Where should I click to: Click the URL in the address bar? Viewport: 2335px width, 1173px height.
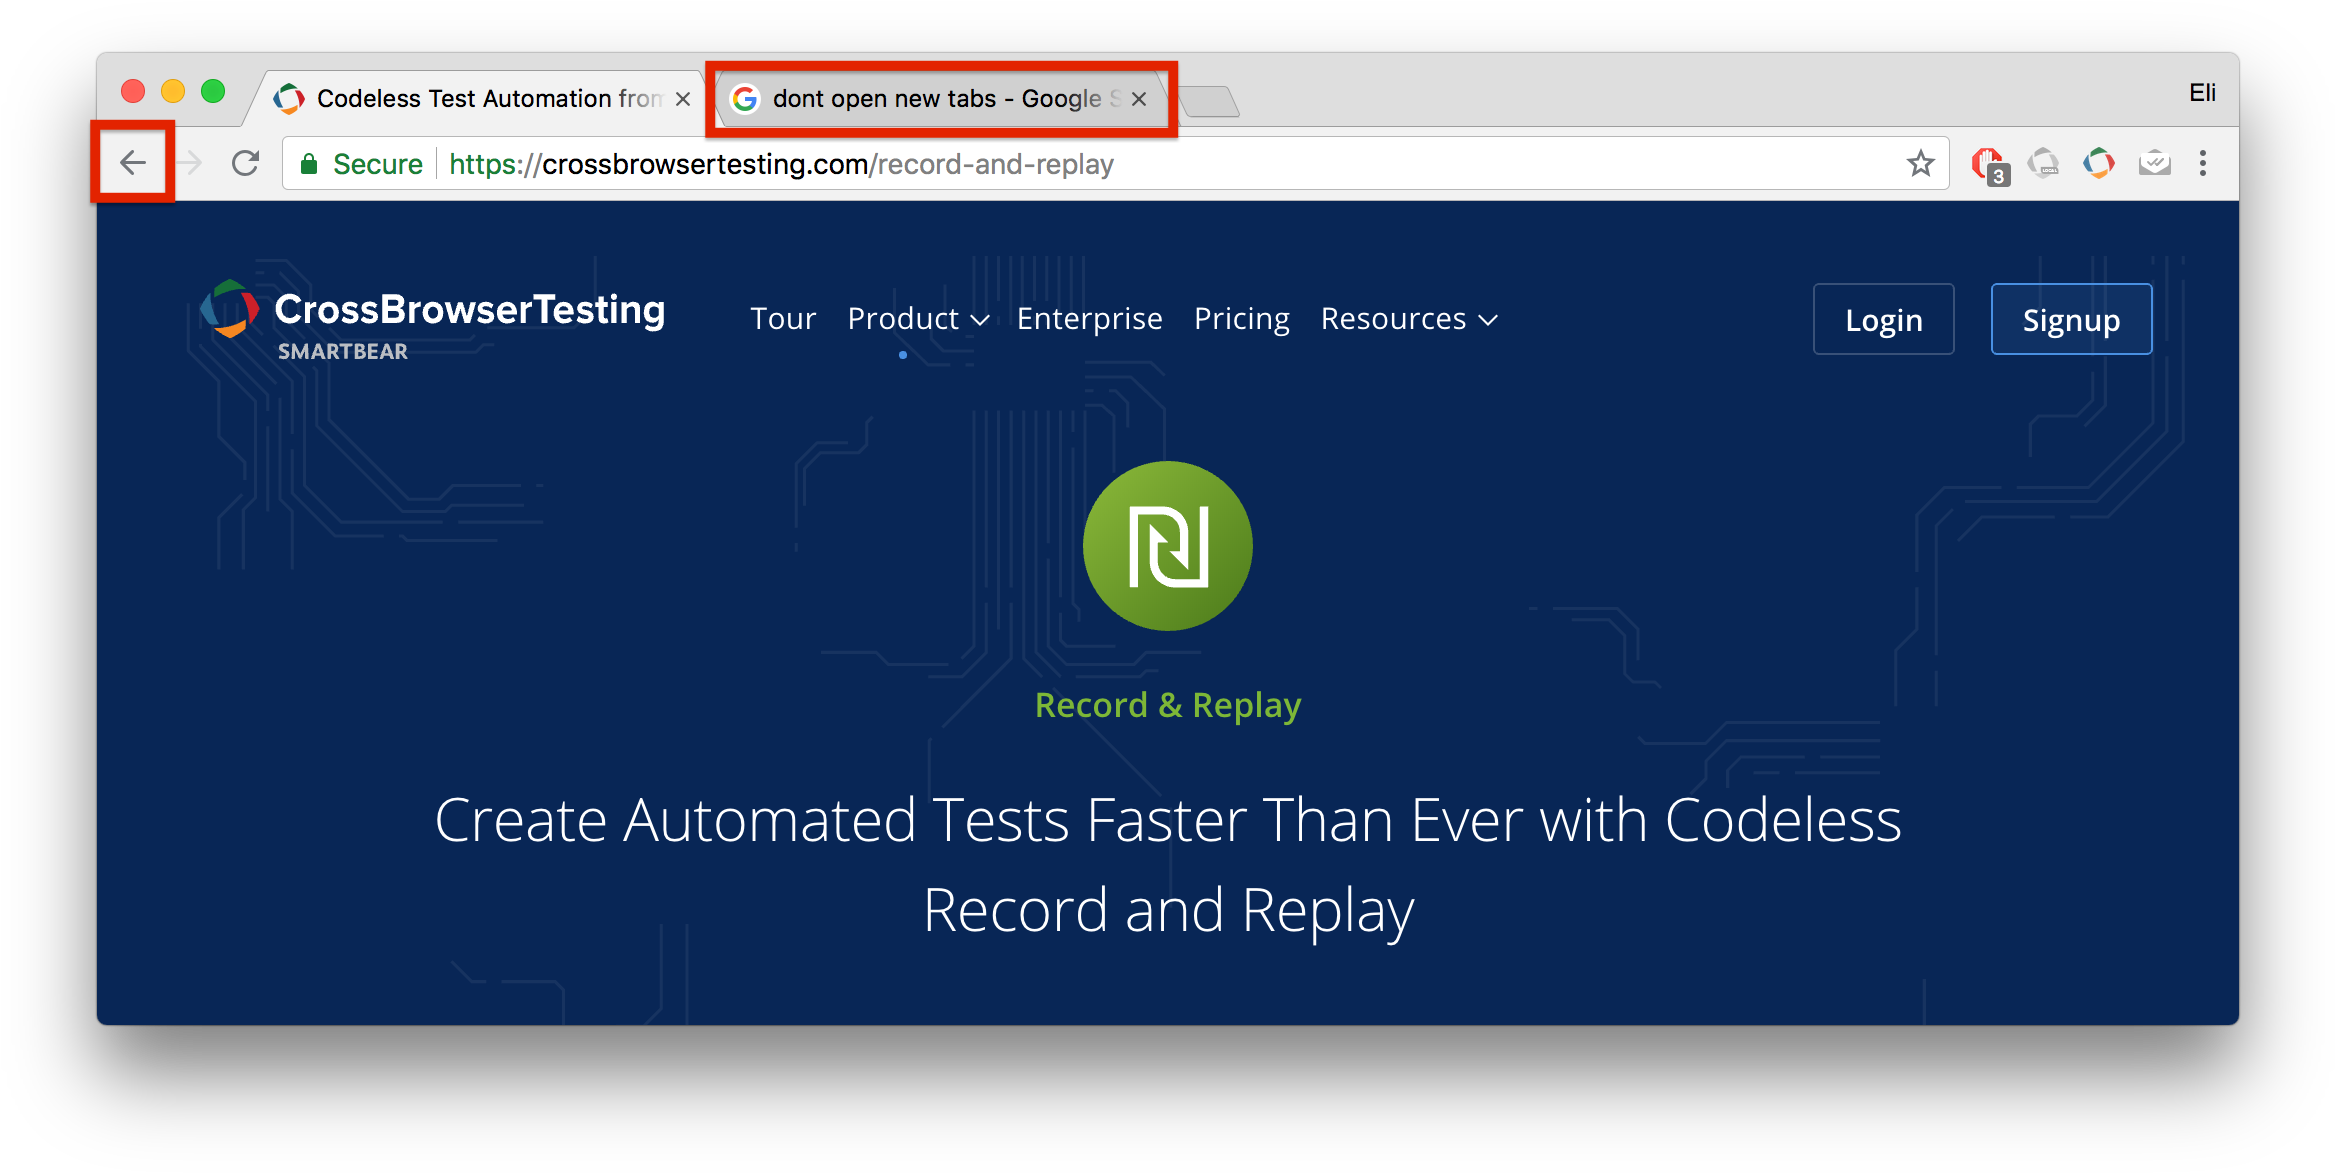click(781, 164)
